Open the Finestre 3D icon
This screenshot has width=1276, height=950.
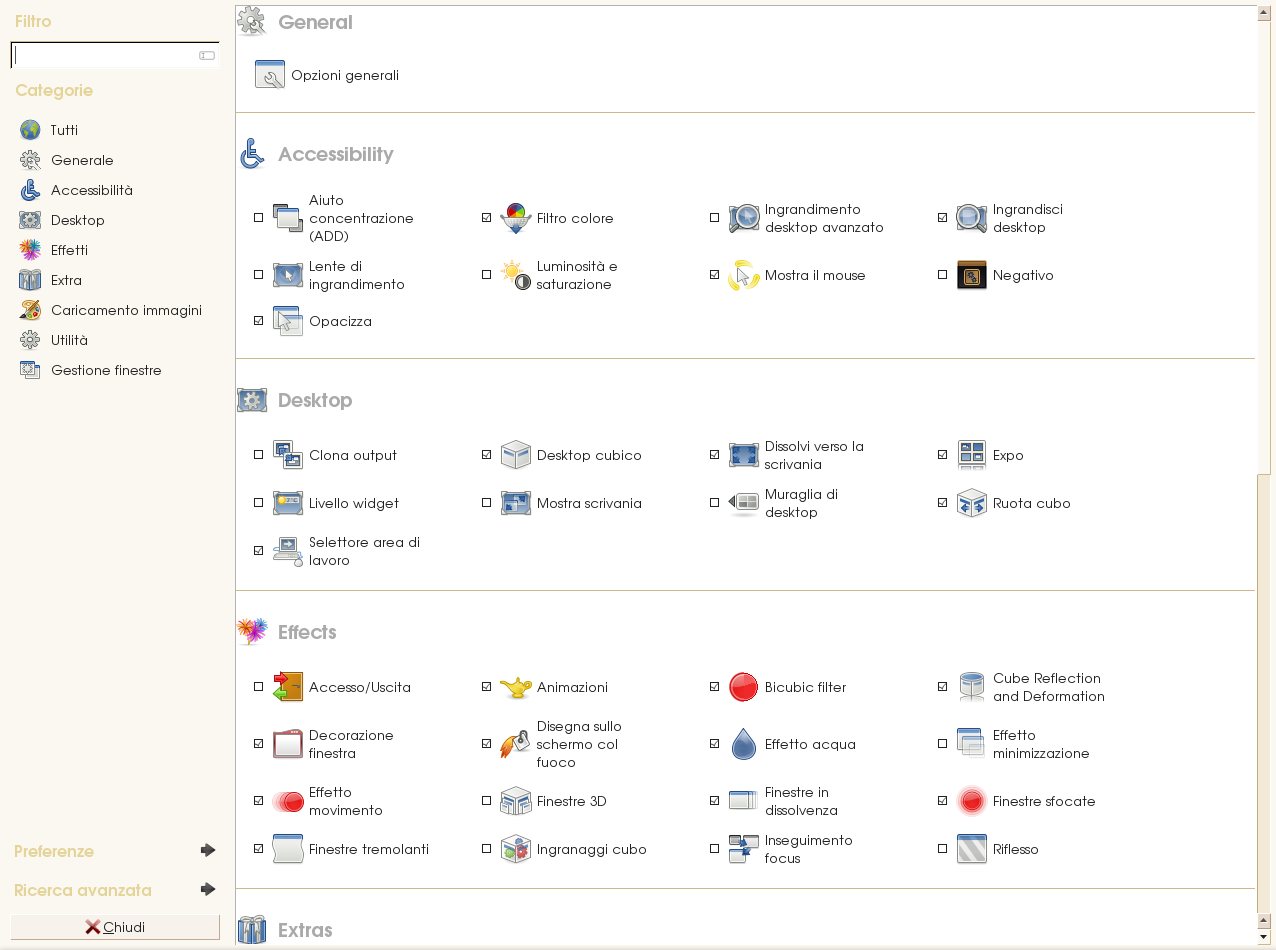point(516,801)
